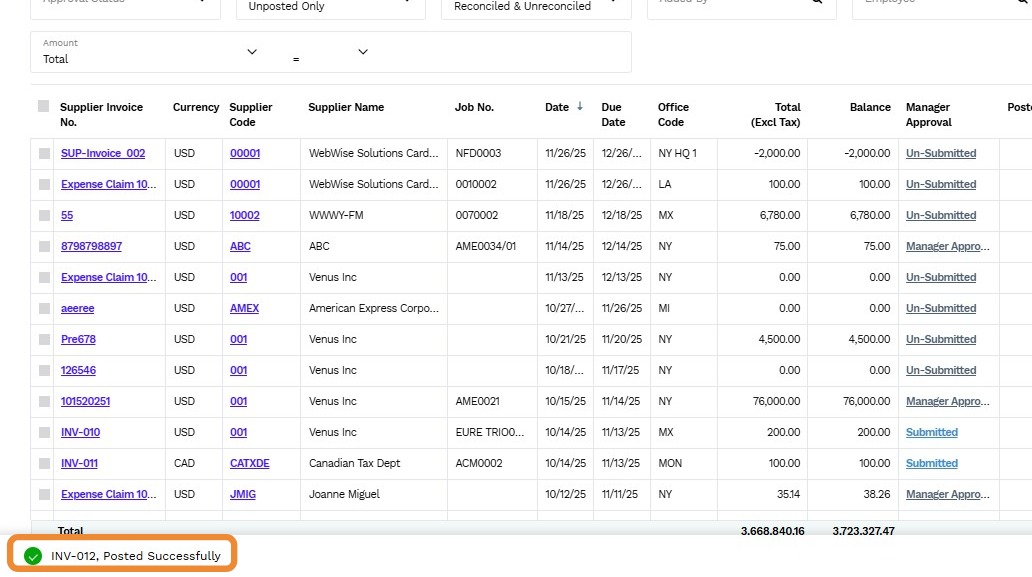This screenshot has width=1032, height=577.
Task: Click the Job No. column header
Action: [474, 107]
